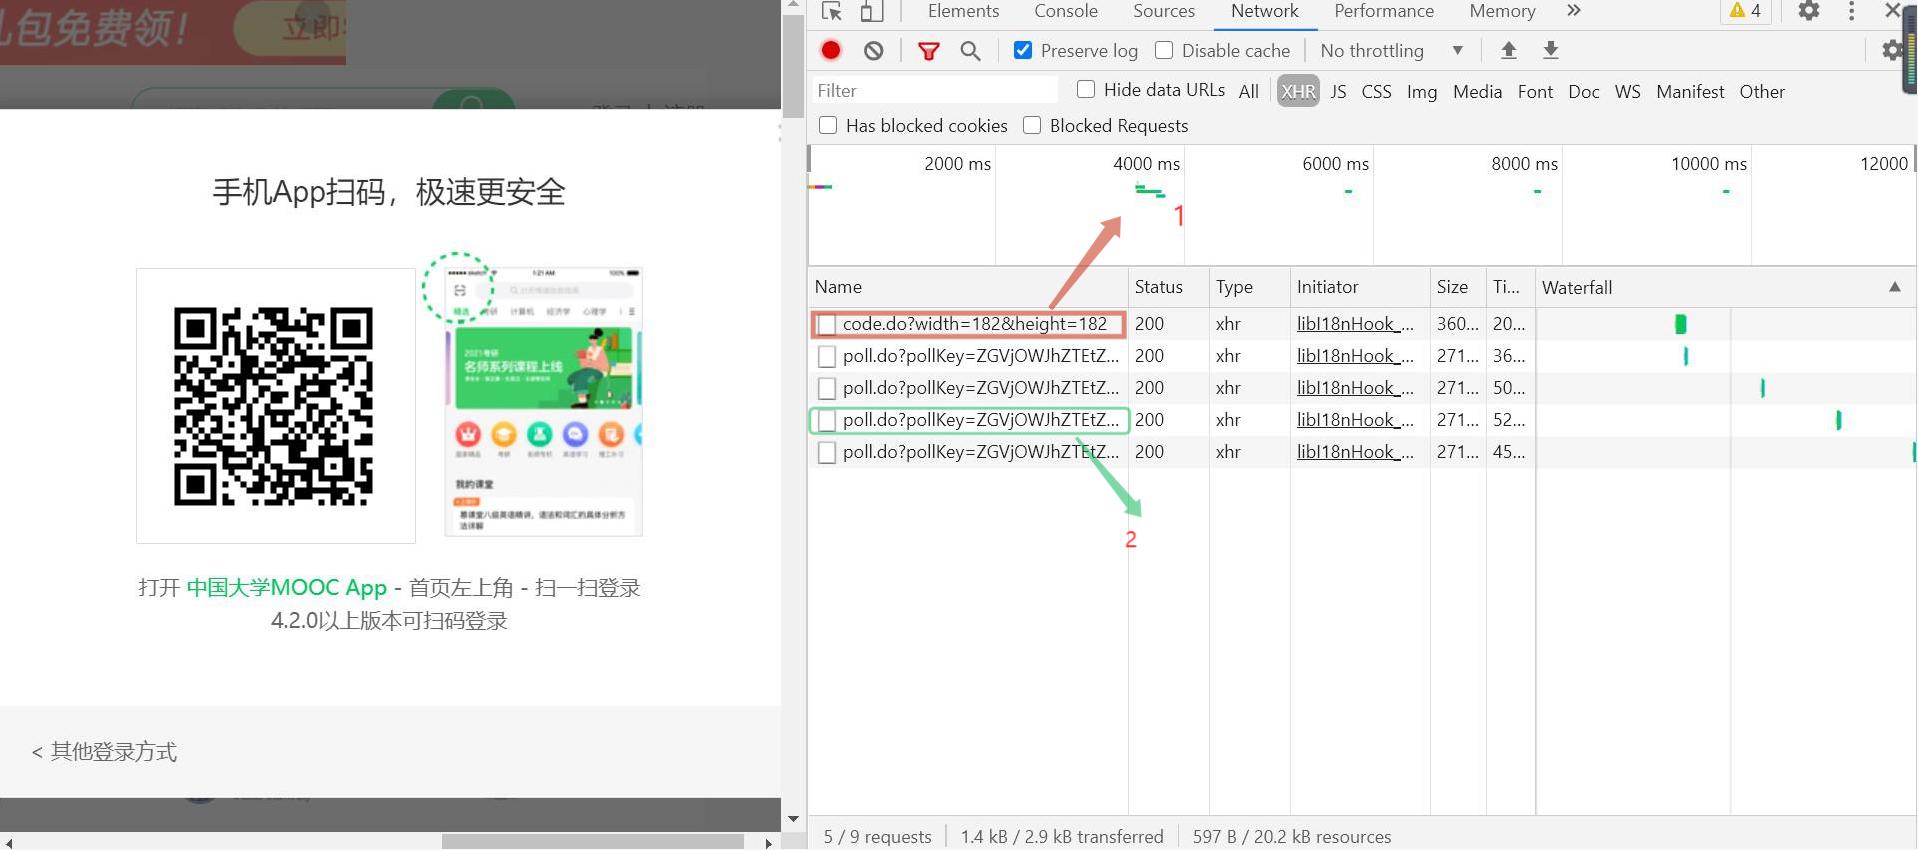Open the No throttling dropdown
Viewport: 1918px width, 850px height.
1391,50
